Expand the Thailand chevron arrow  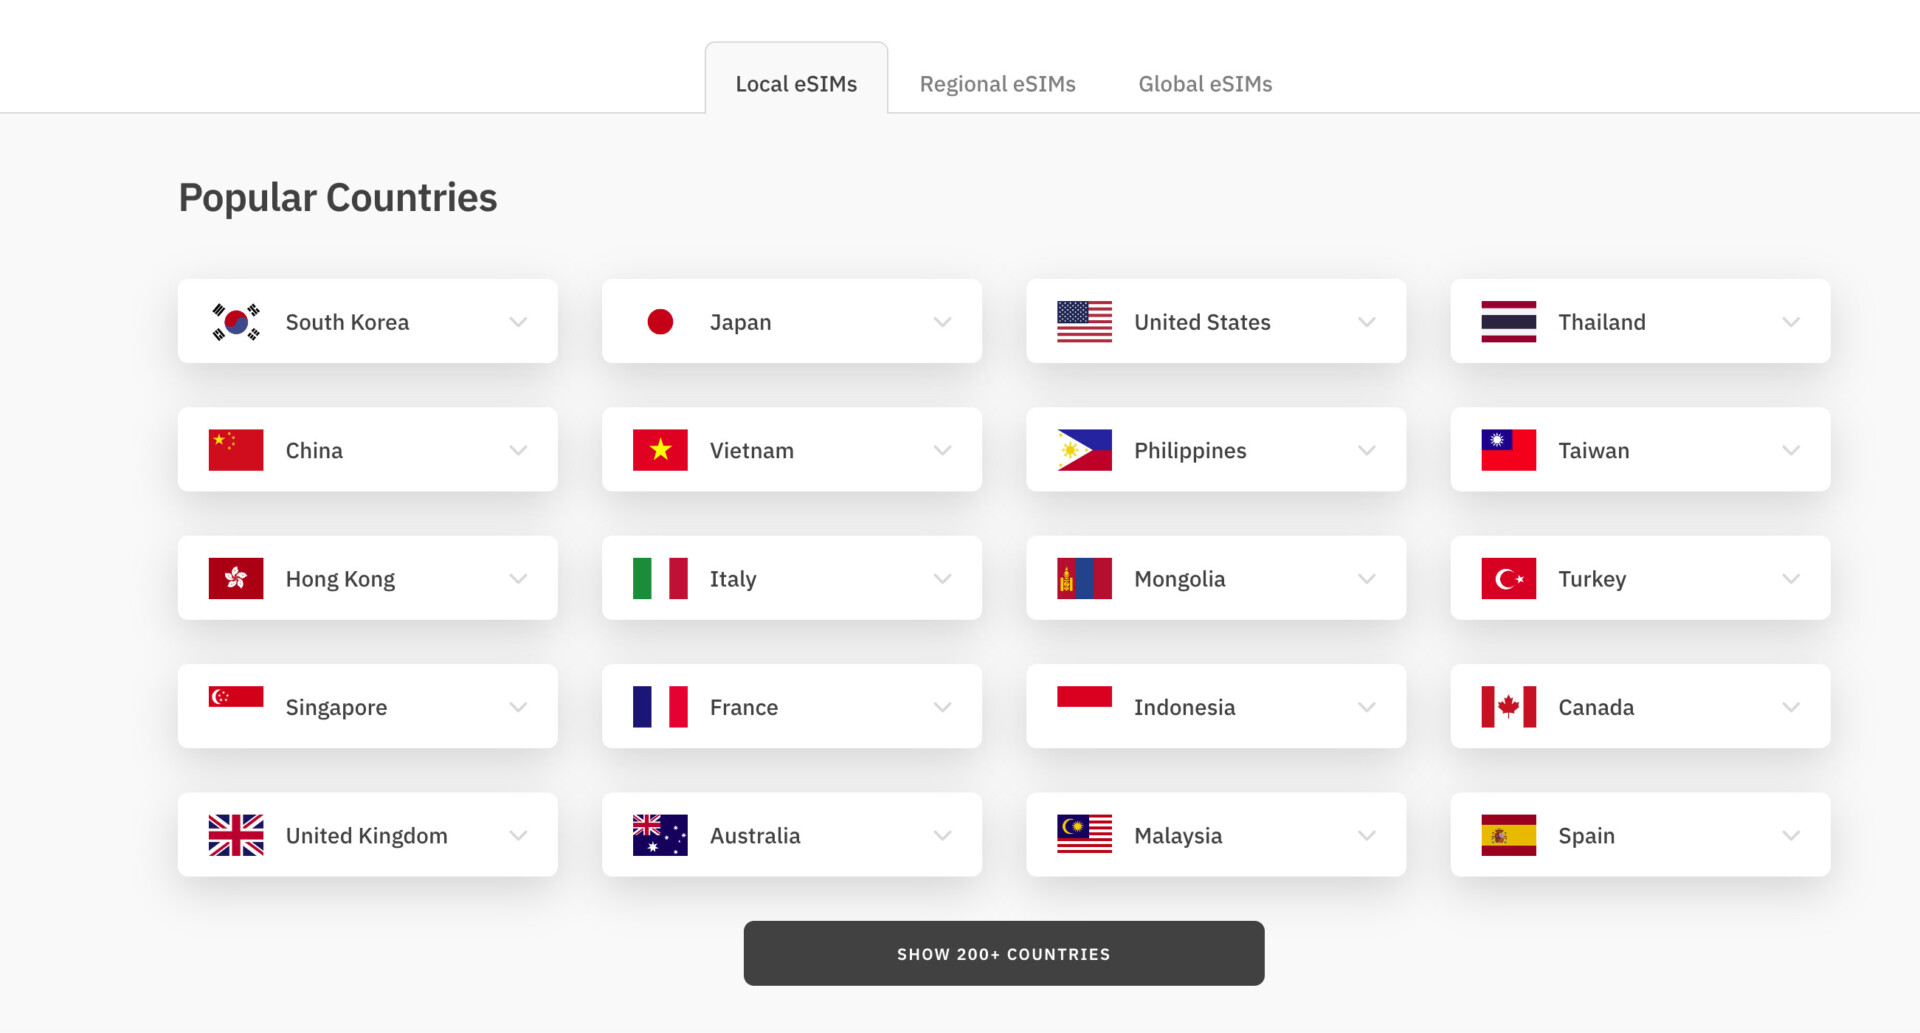pos(1790,322)
